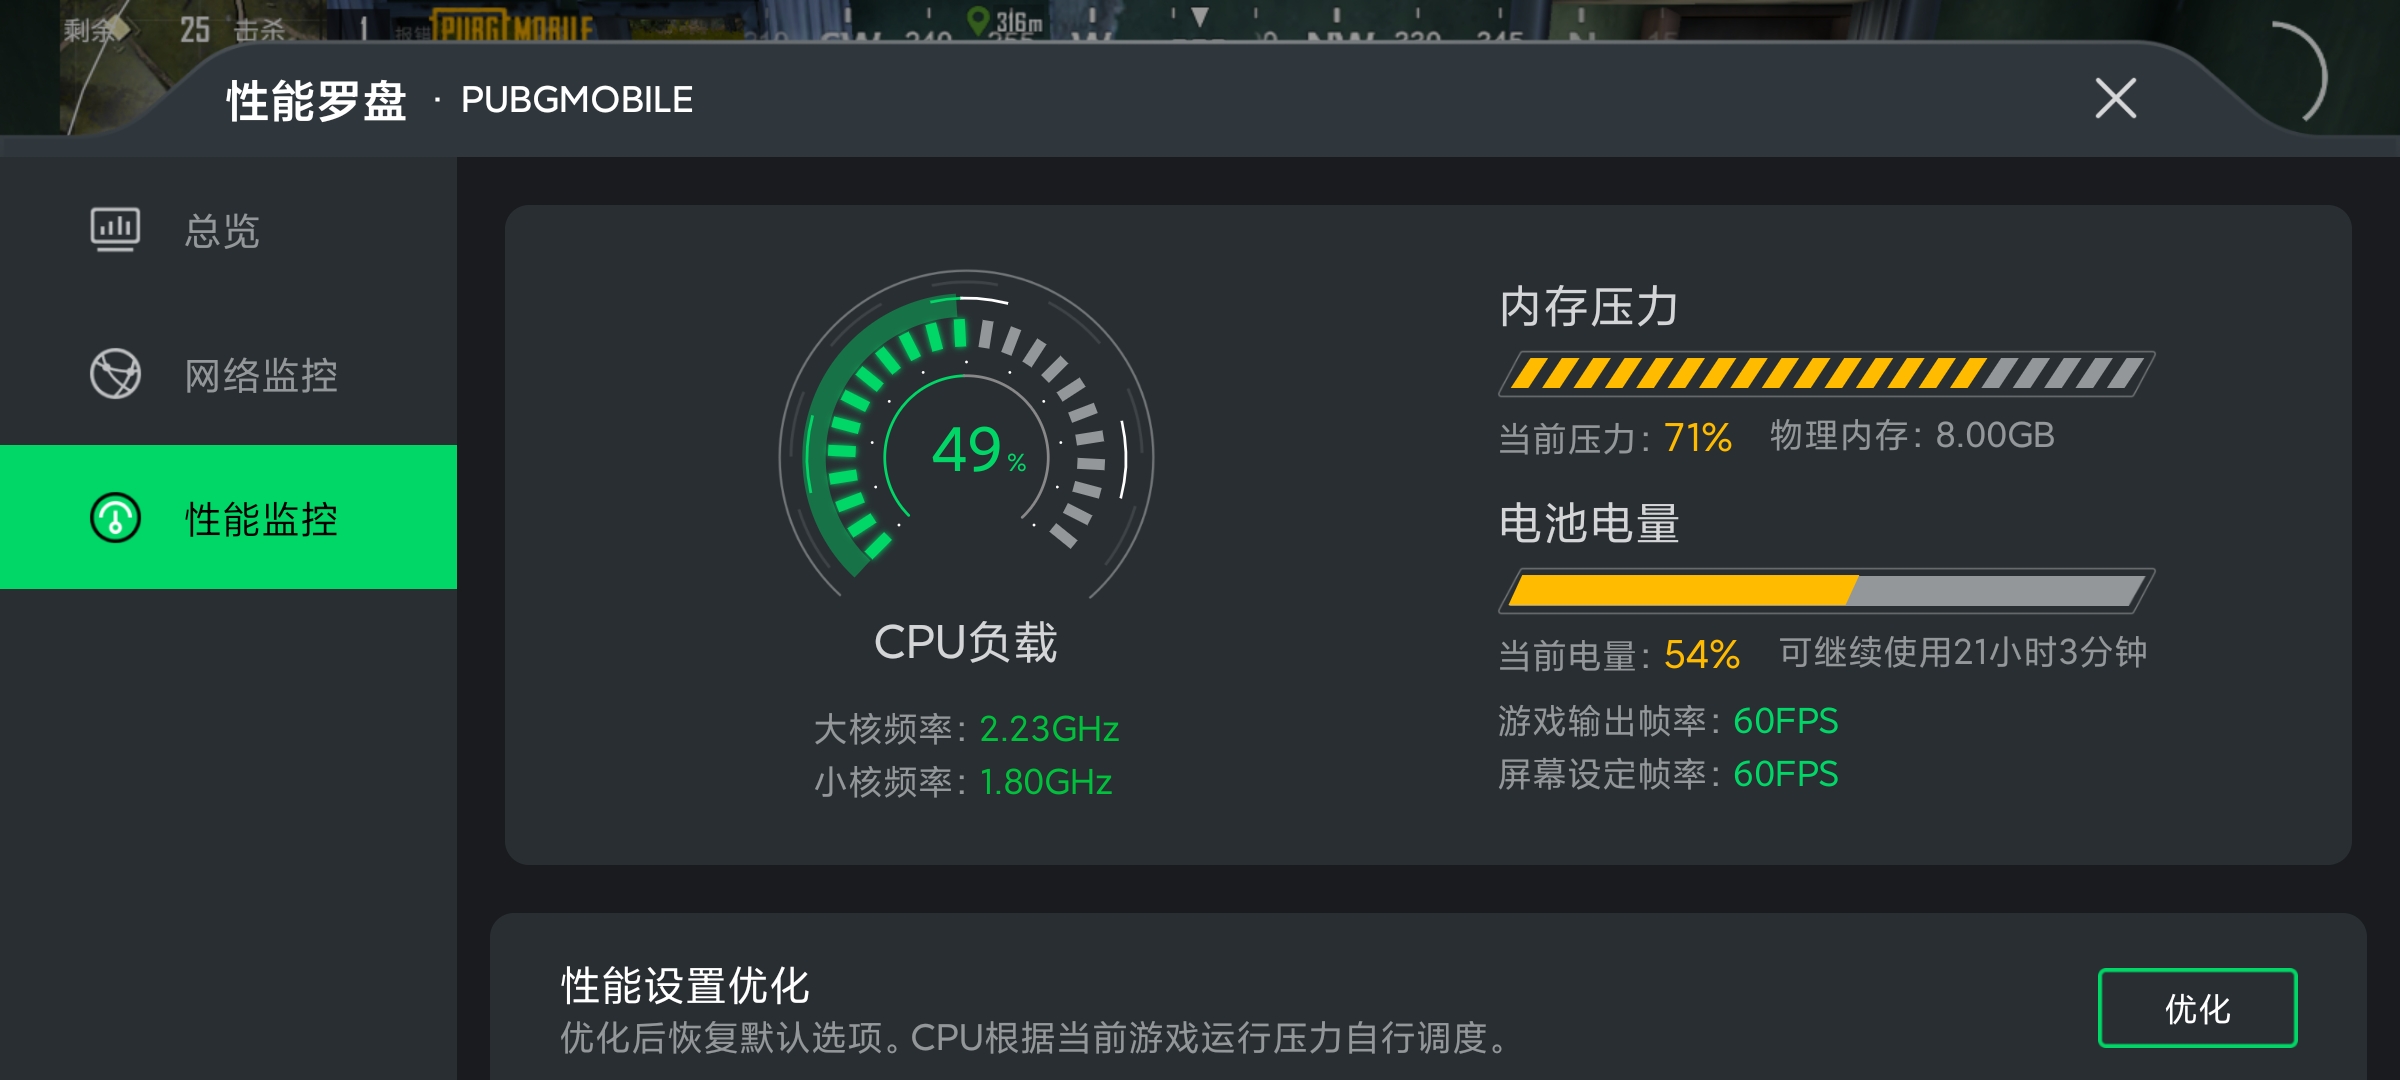Click the 性能罗盘 title text
The width and height of the screenshot is (2400, 1080).
(x=316, y=100)
